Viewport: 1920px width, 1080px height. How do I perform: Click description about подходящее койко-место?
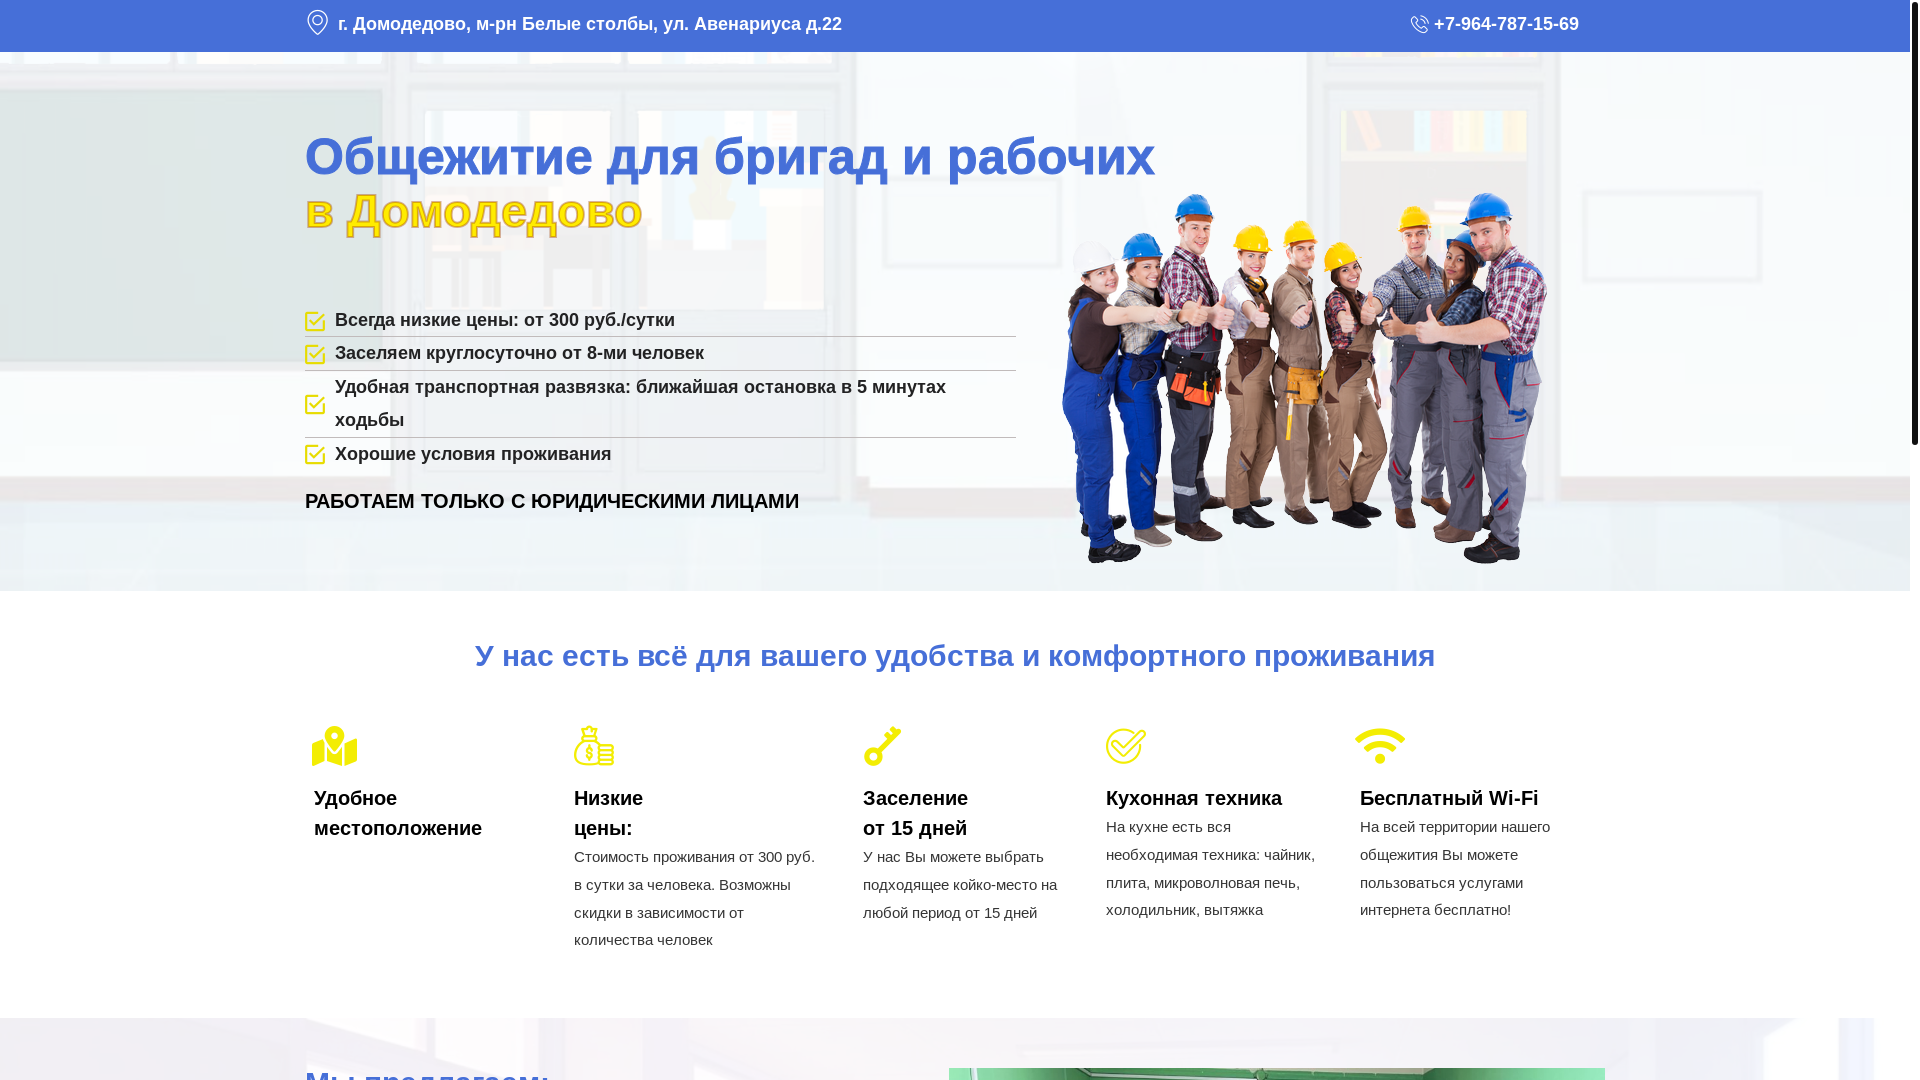click(960, 885)
